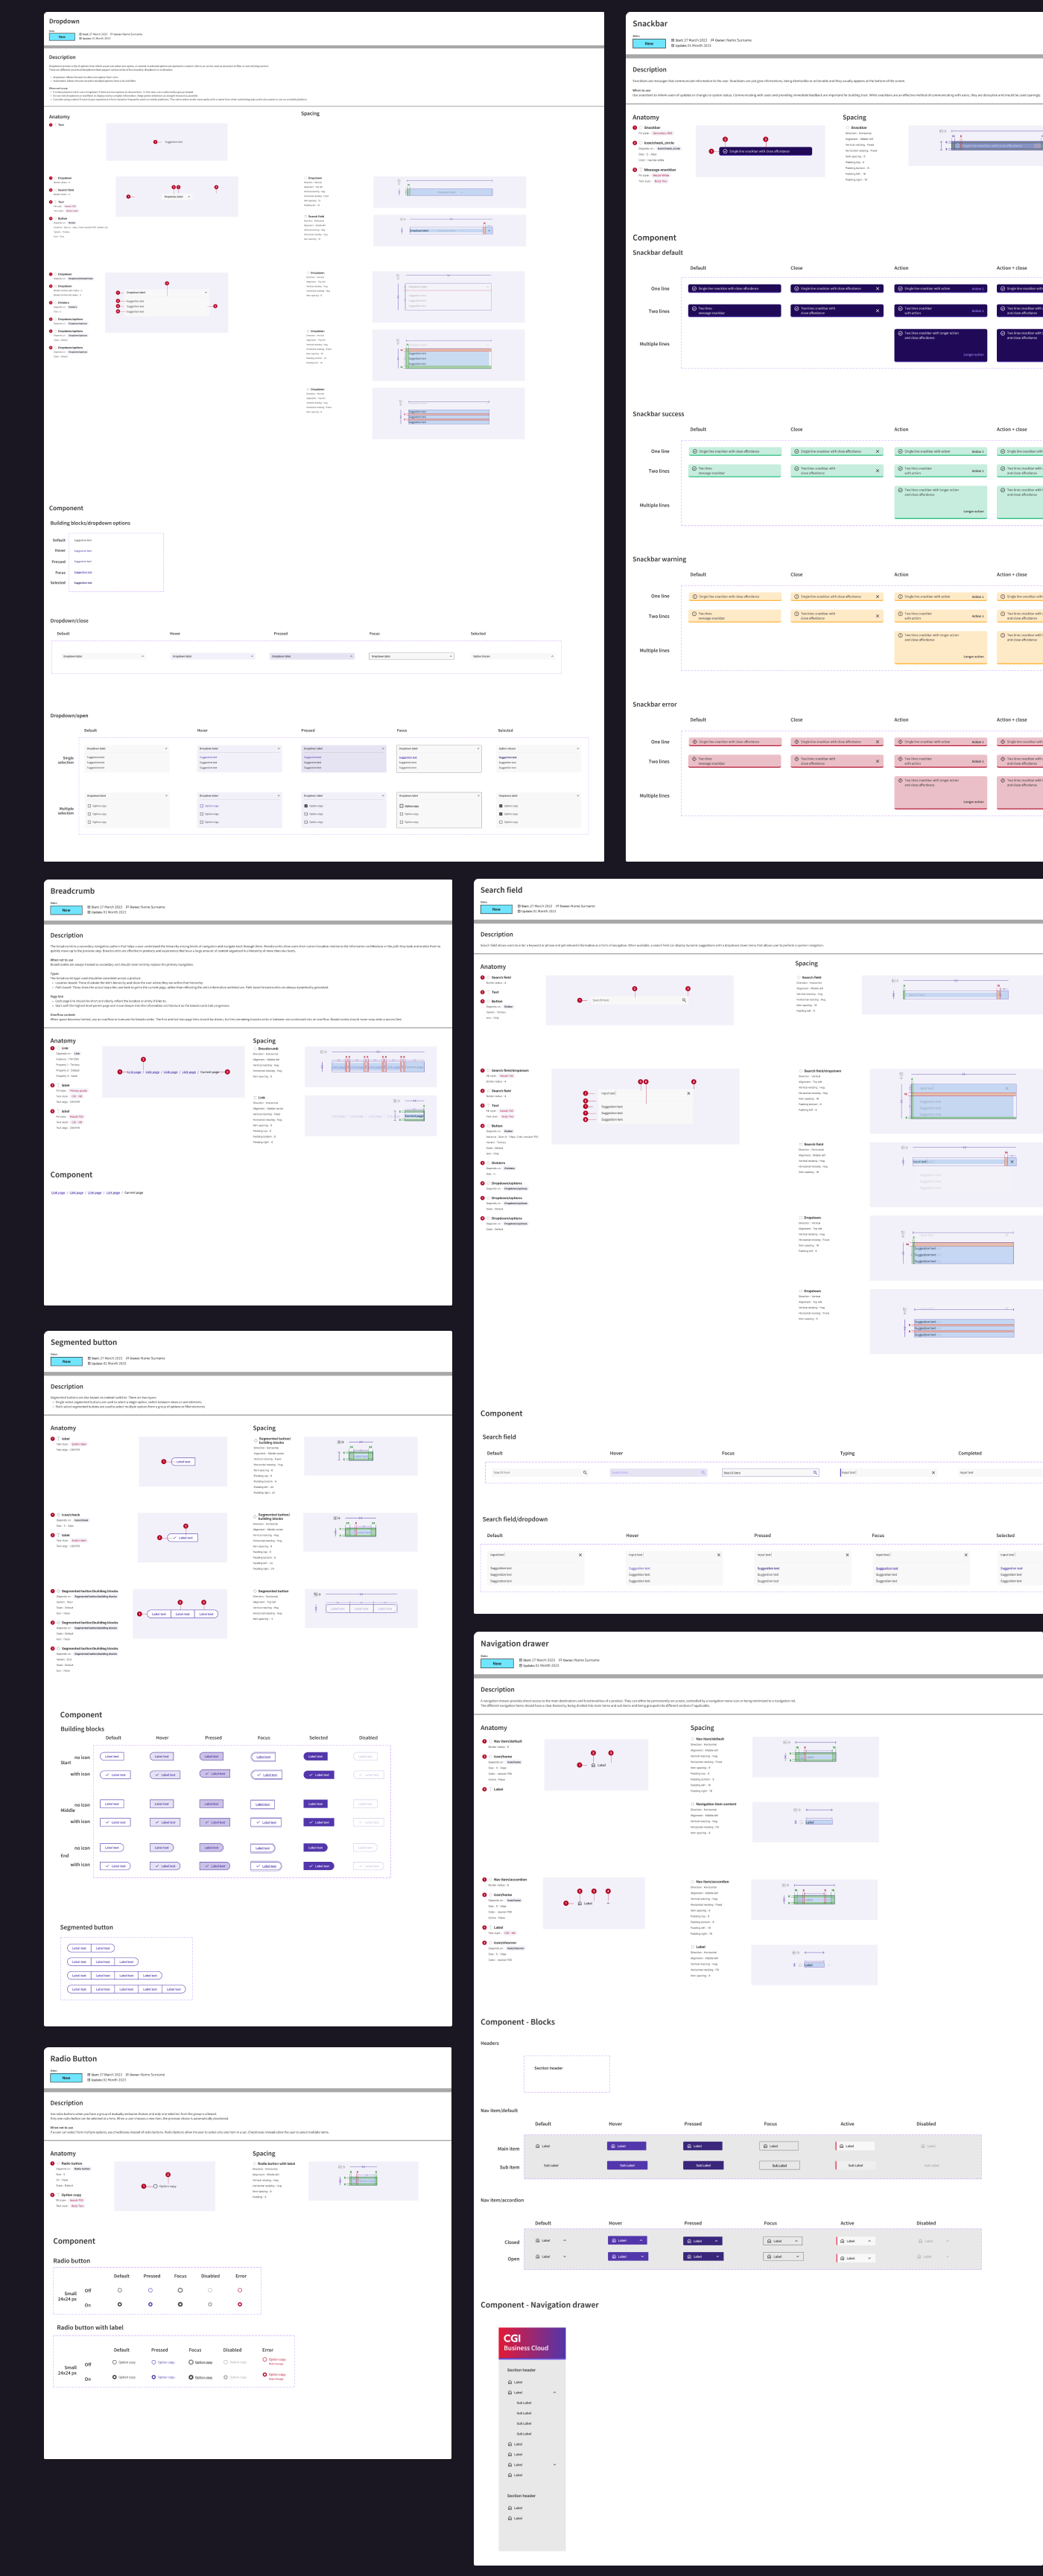
Task: Open the Hover closed dropdown in Dropdown/close
Action: 212,656
